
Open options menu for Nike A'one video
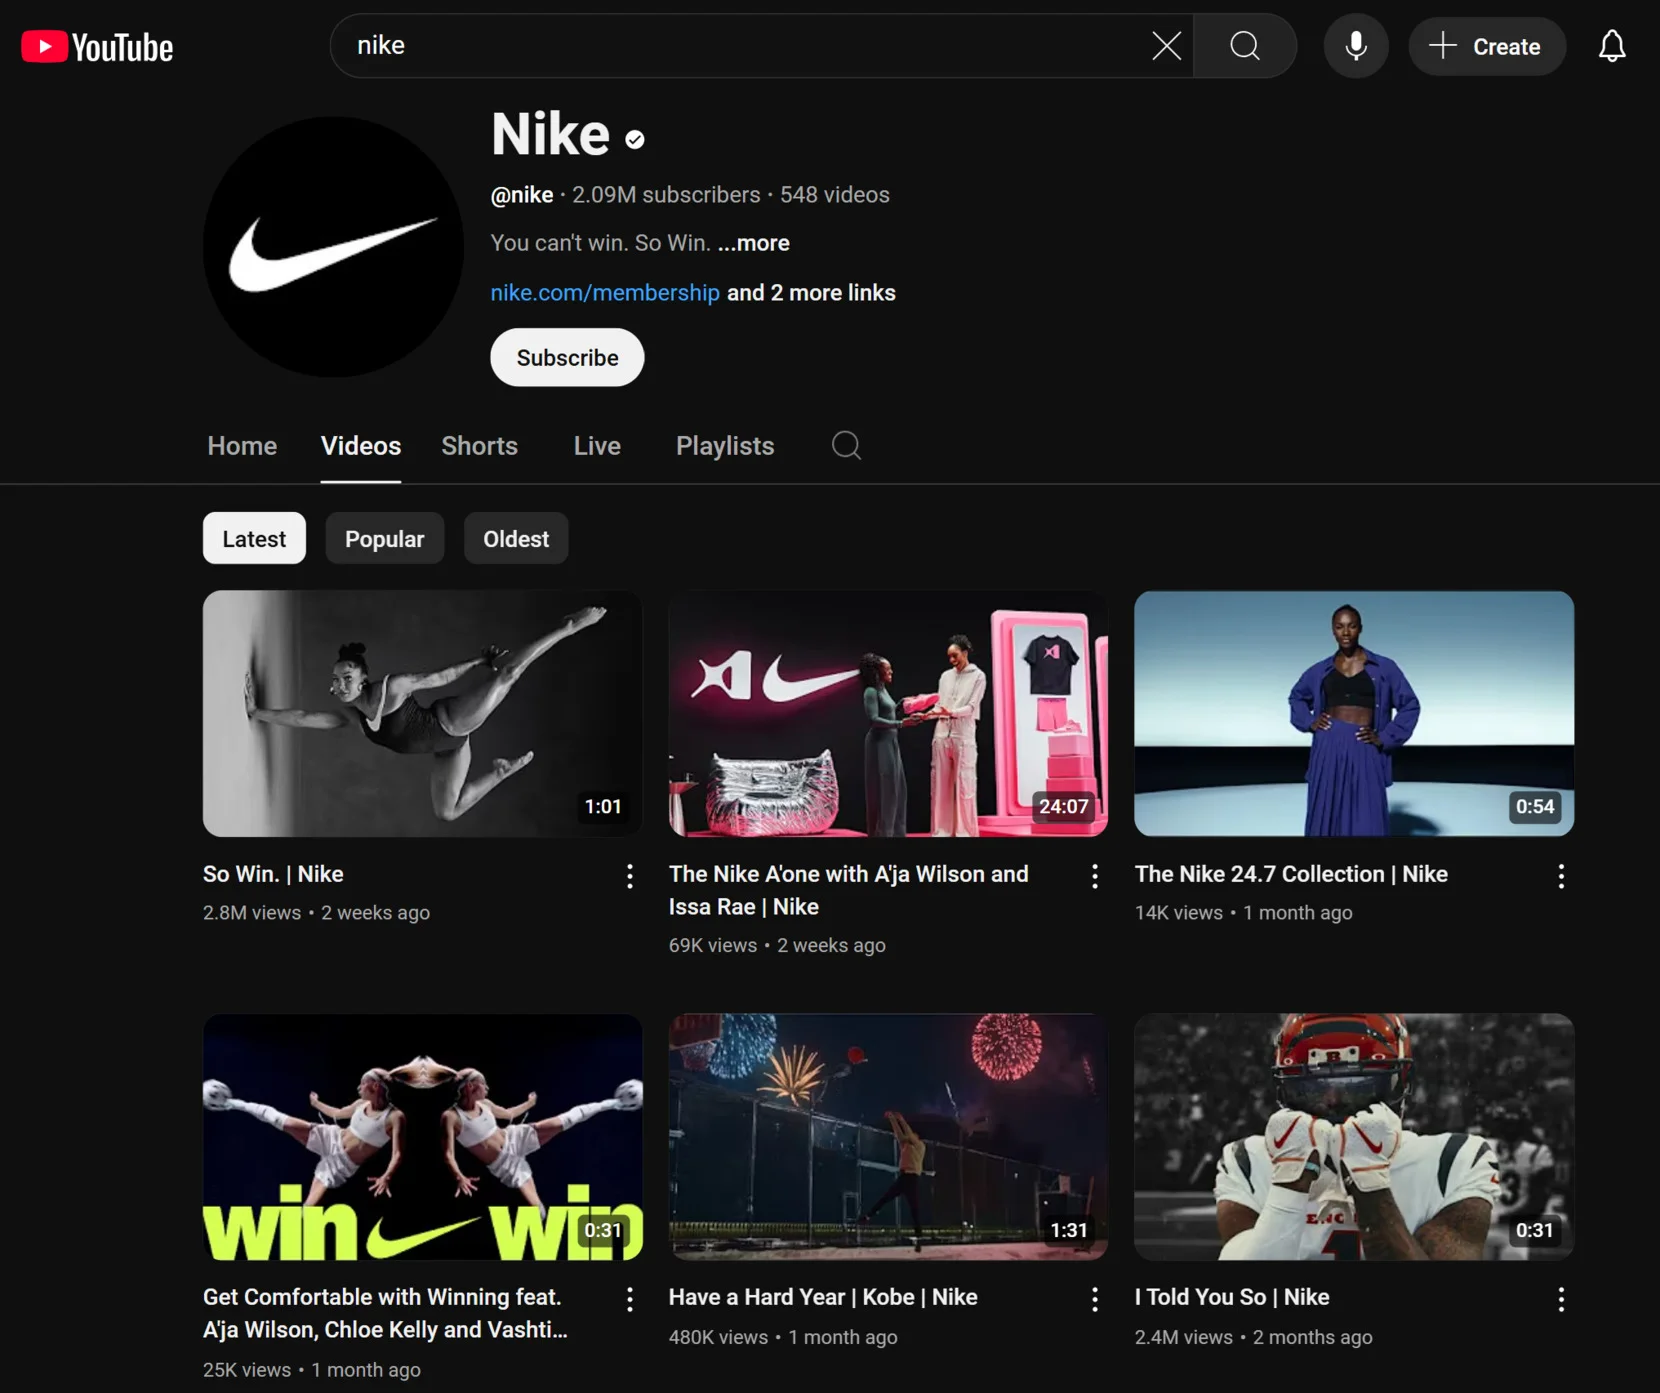pos(1095,877)
